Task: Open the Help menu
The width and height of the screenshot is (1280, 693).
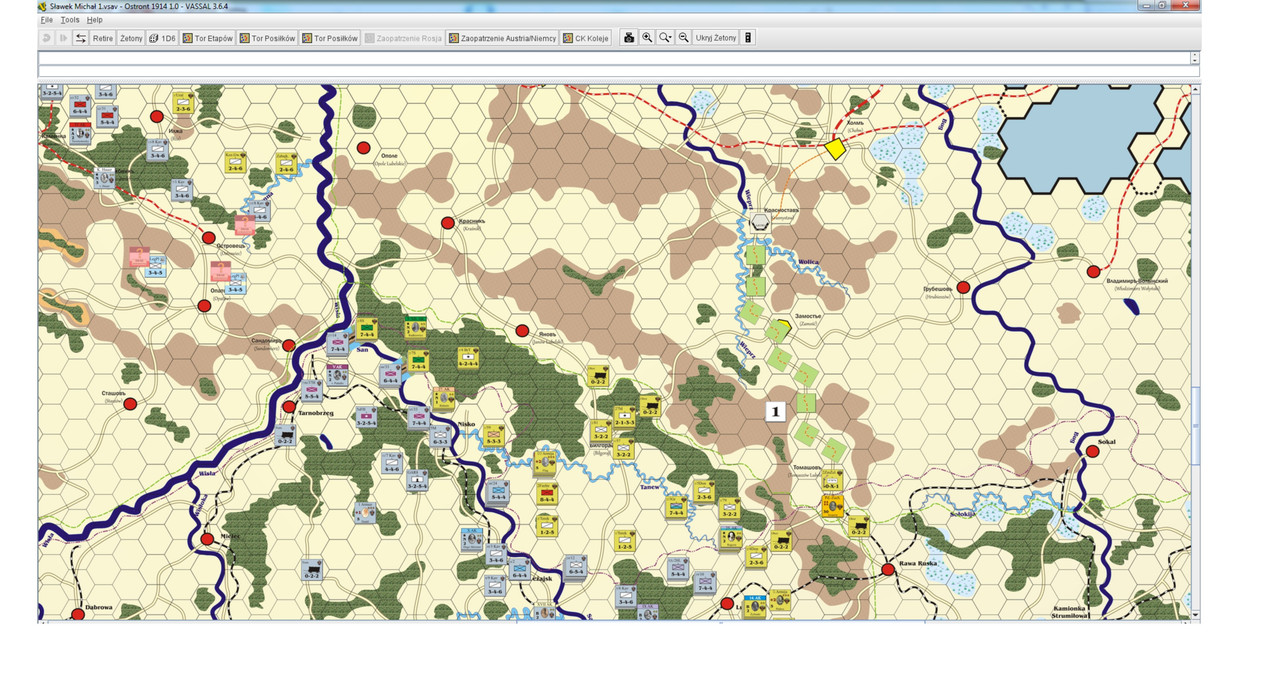Action: pyautogui.click(x=94, y=20)
